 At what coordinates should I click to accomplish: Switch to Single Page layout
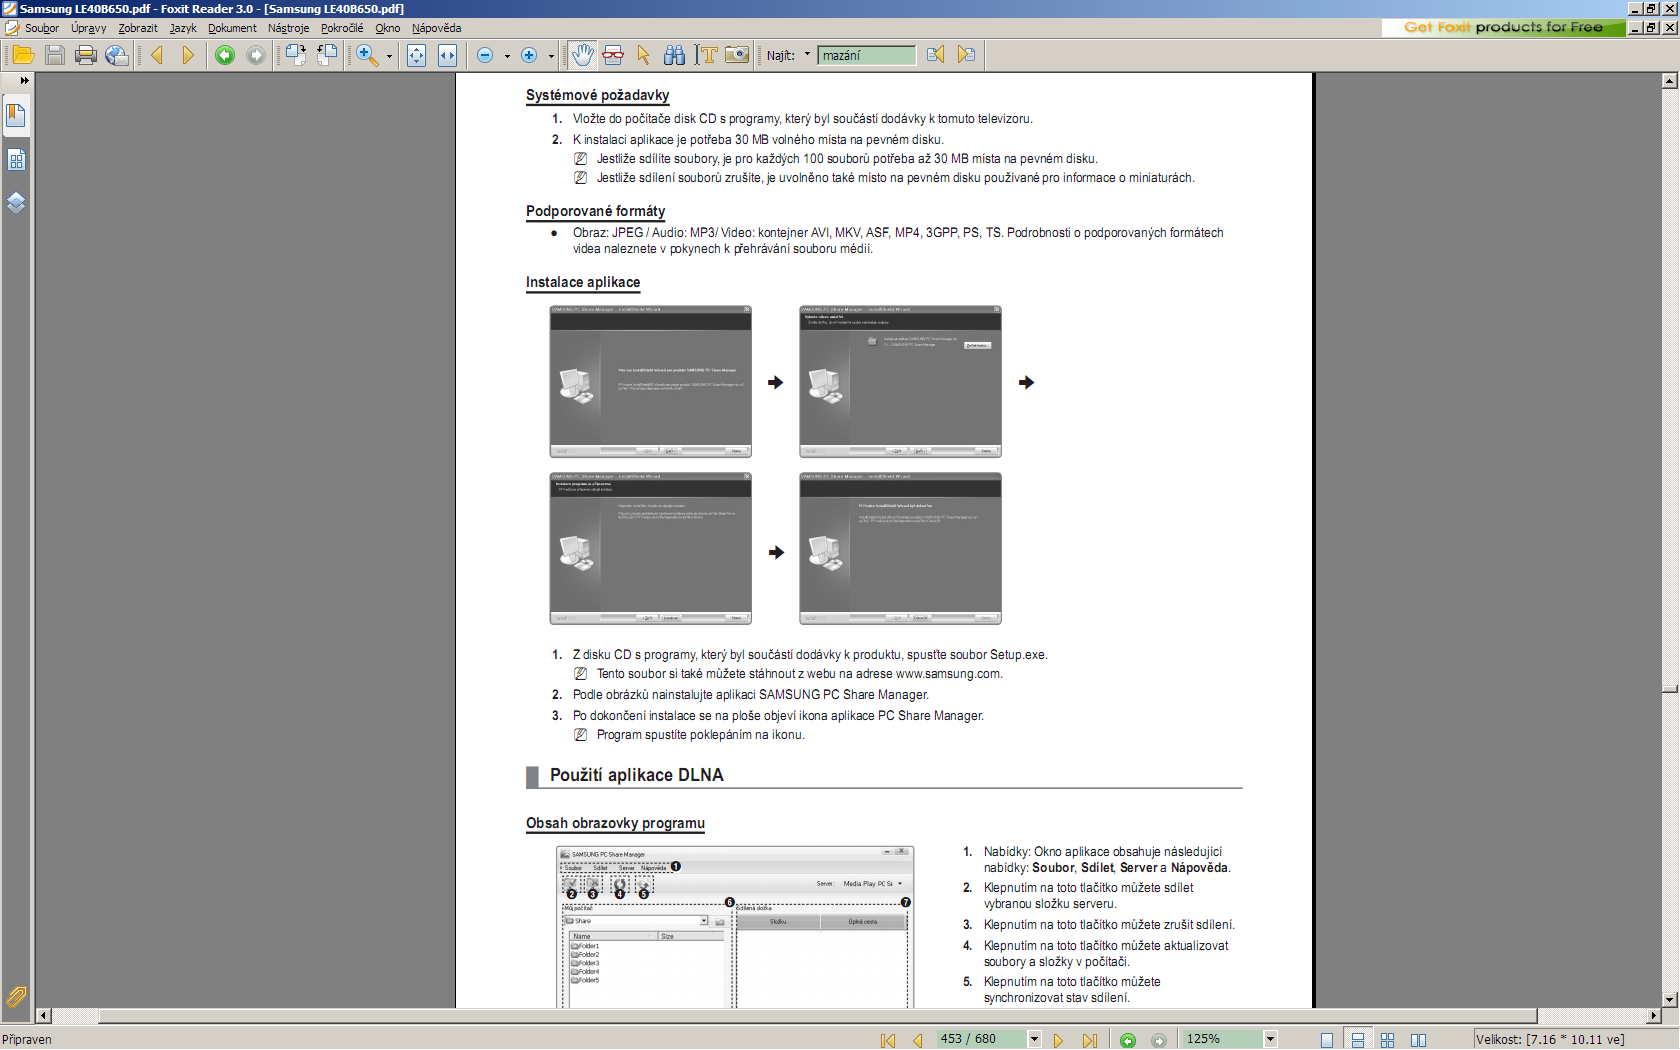point(1327,1040)
